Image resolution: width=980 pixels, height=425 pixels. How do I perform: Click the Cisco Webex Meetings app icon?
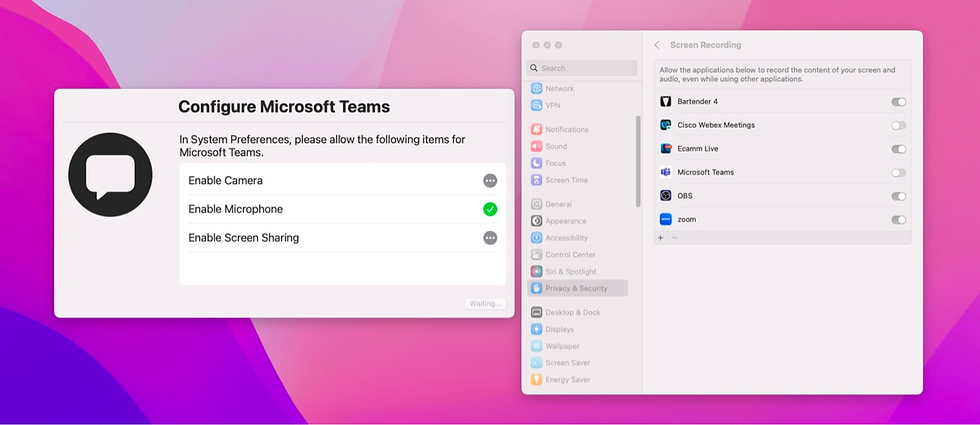pos(666,125)
